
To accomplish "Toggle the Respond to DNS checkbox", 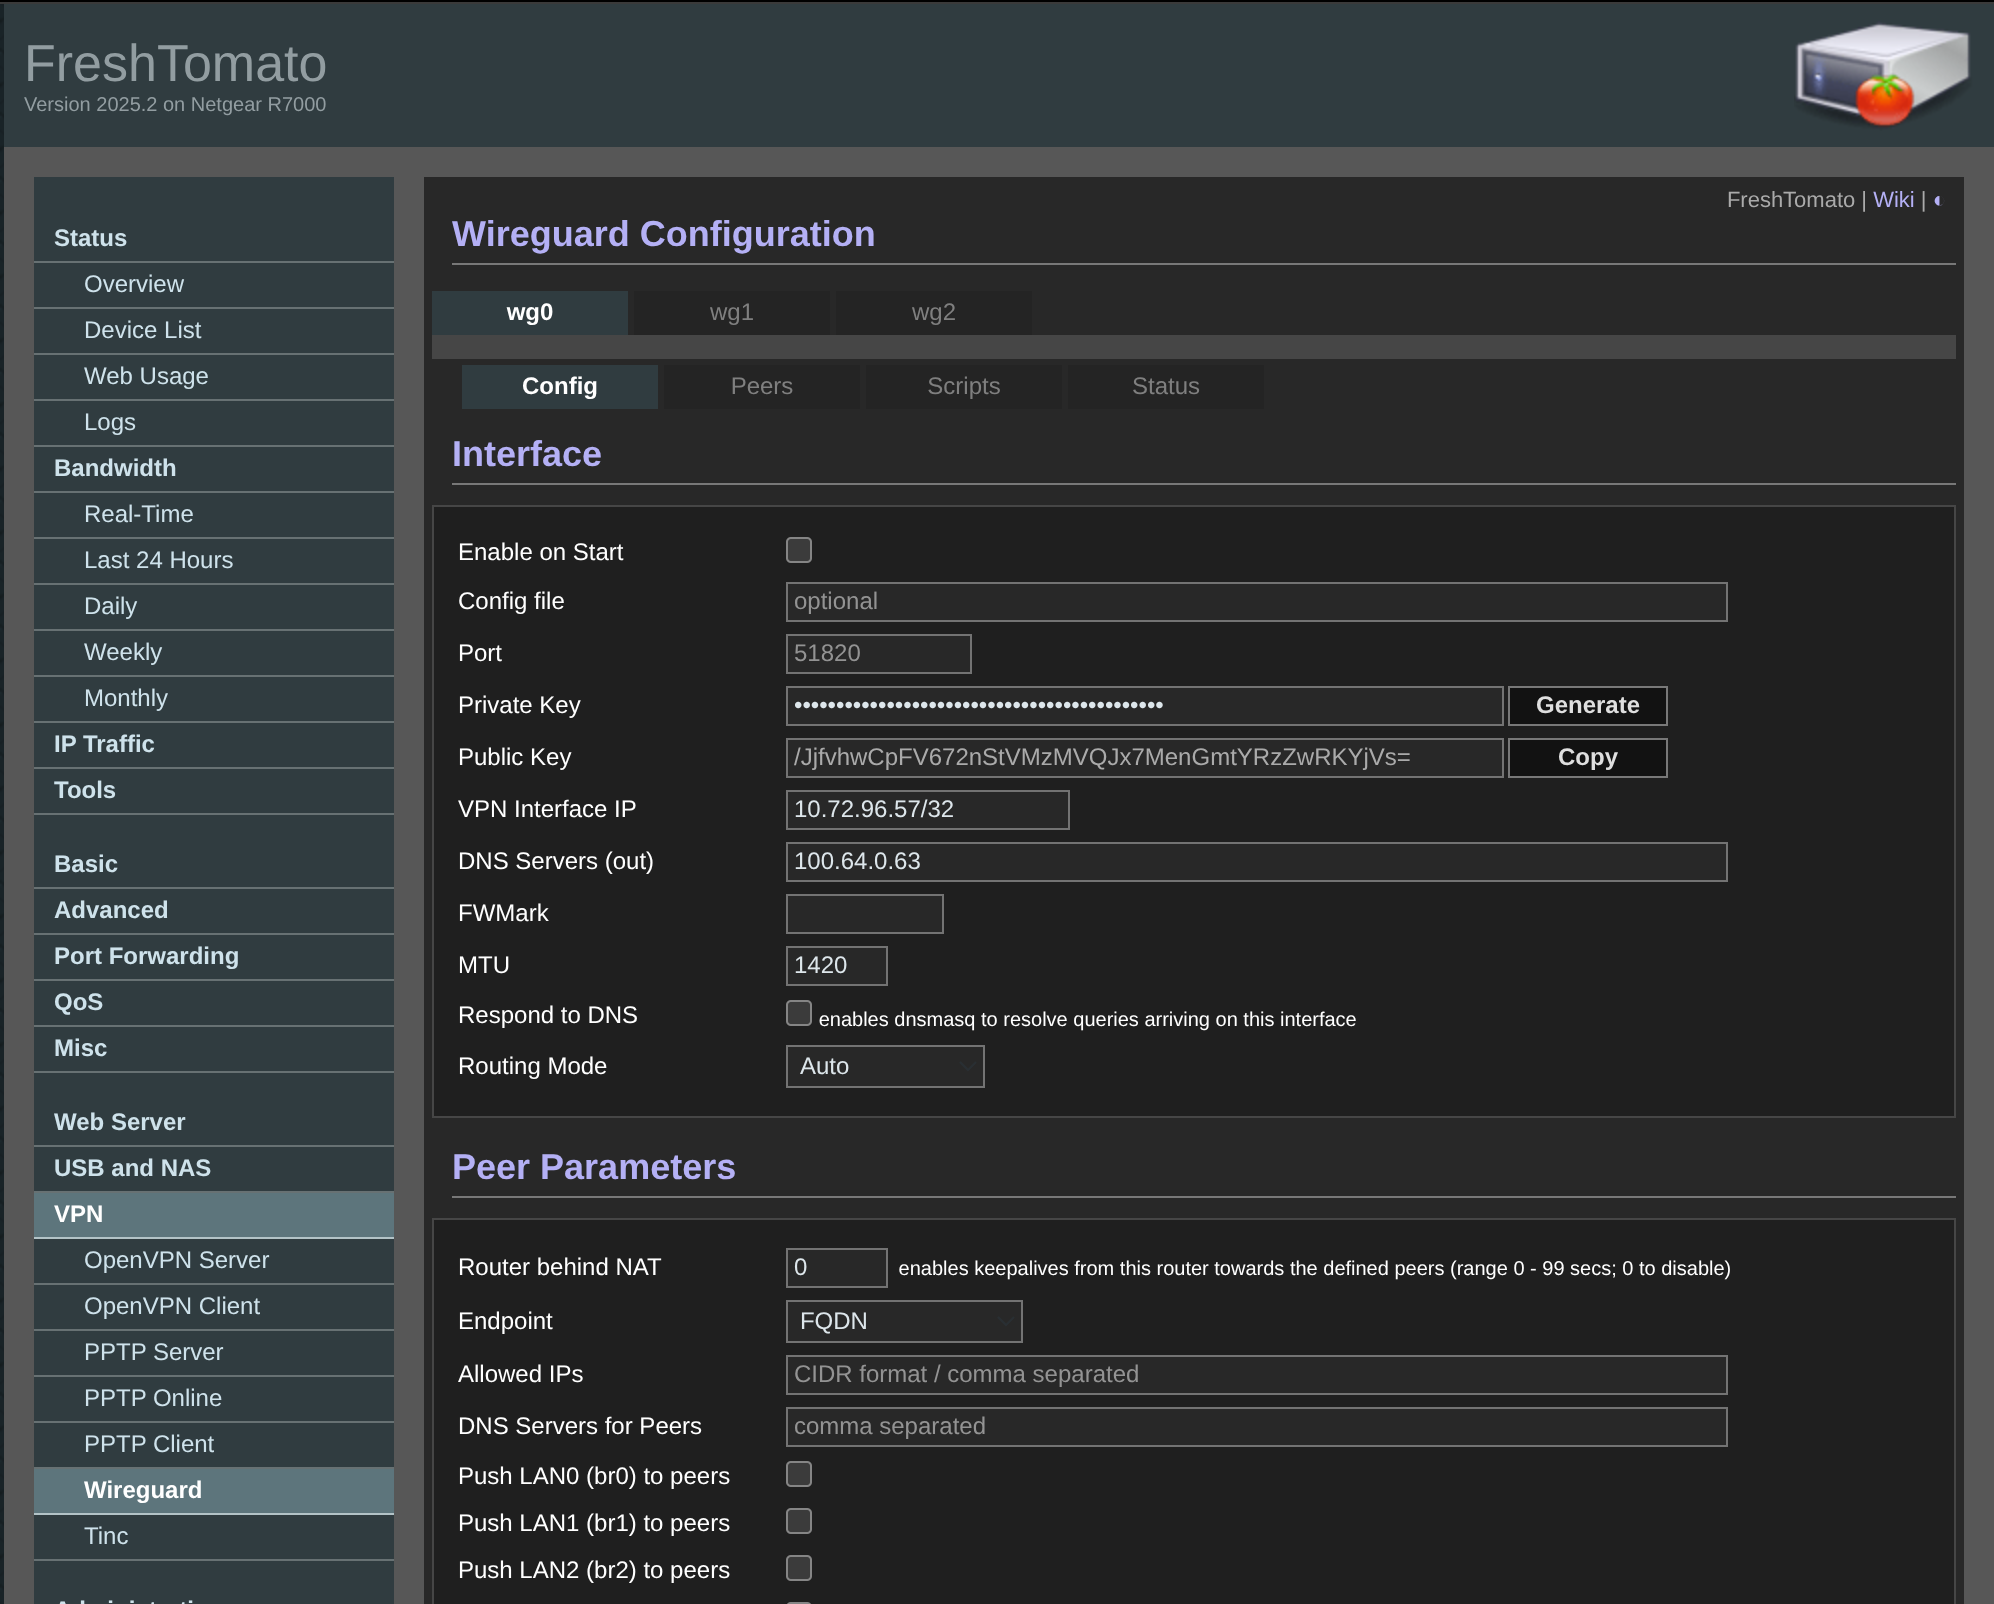I will tap(799, 1014).
